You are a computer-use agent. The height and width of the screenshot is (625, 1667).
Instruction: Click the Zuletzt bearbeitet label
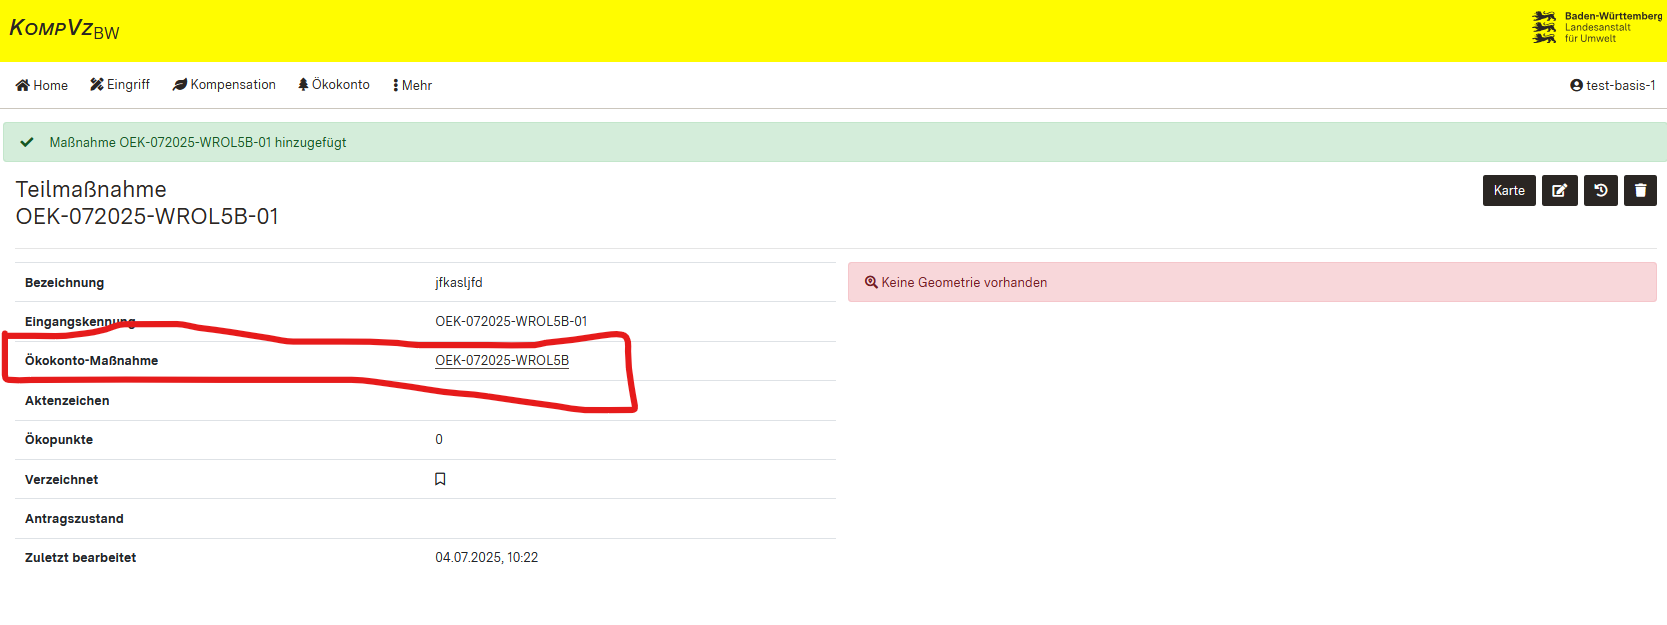(80, 557)
